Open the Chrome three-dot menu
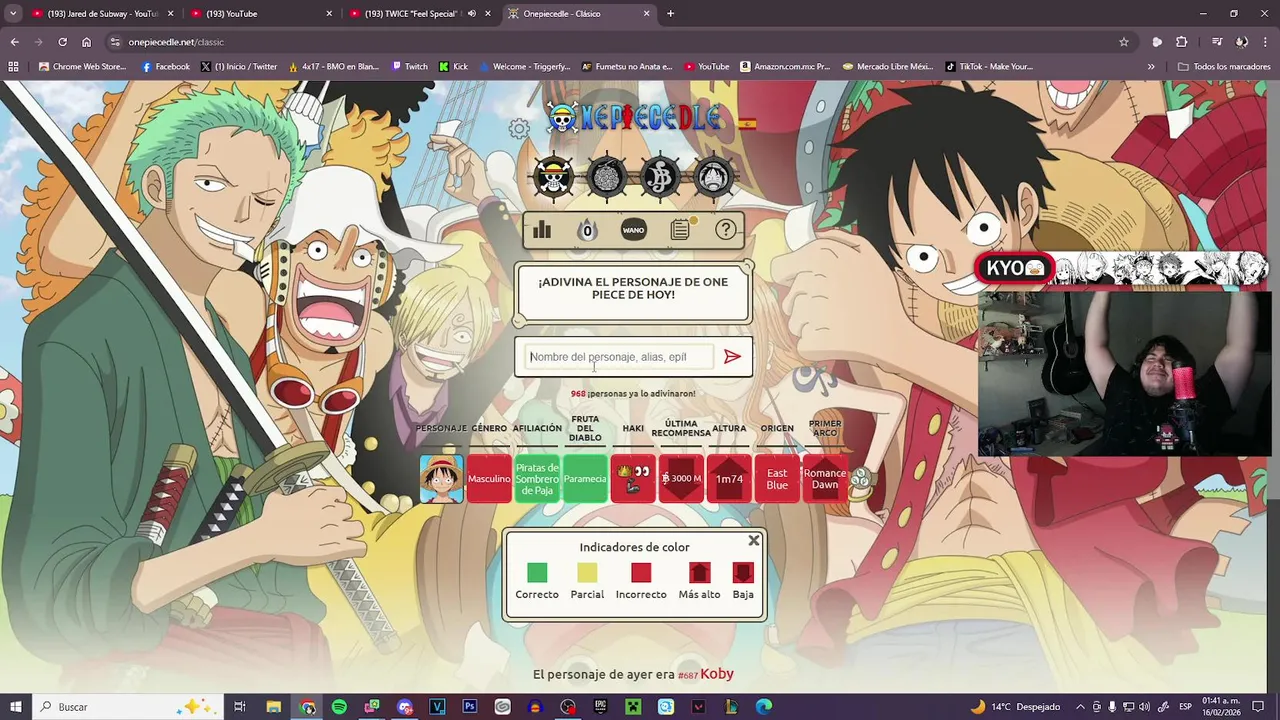 1265,42
